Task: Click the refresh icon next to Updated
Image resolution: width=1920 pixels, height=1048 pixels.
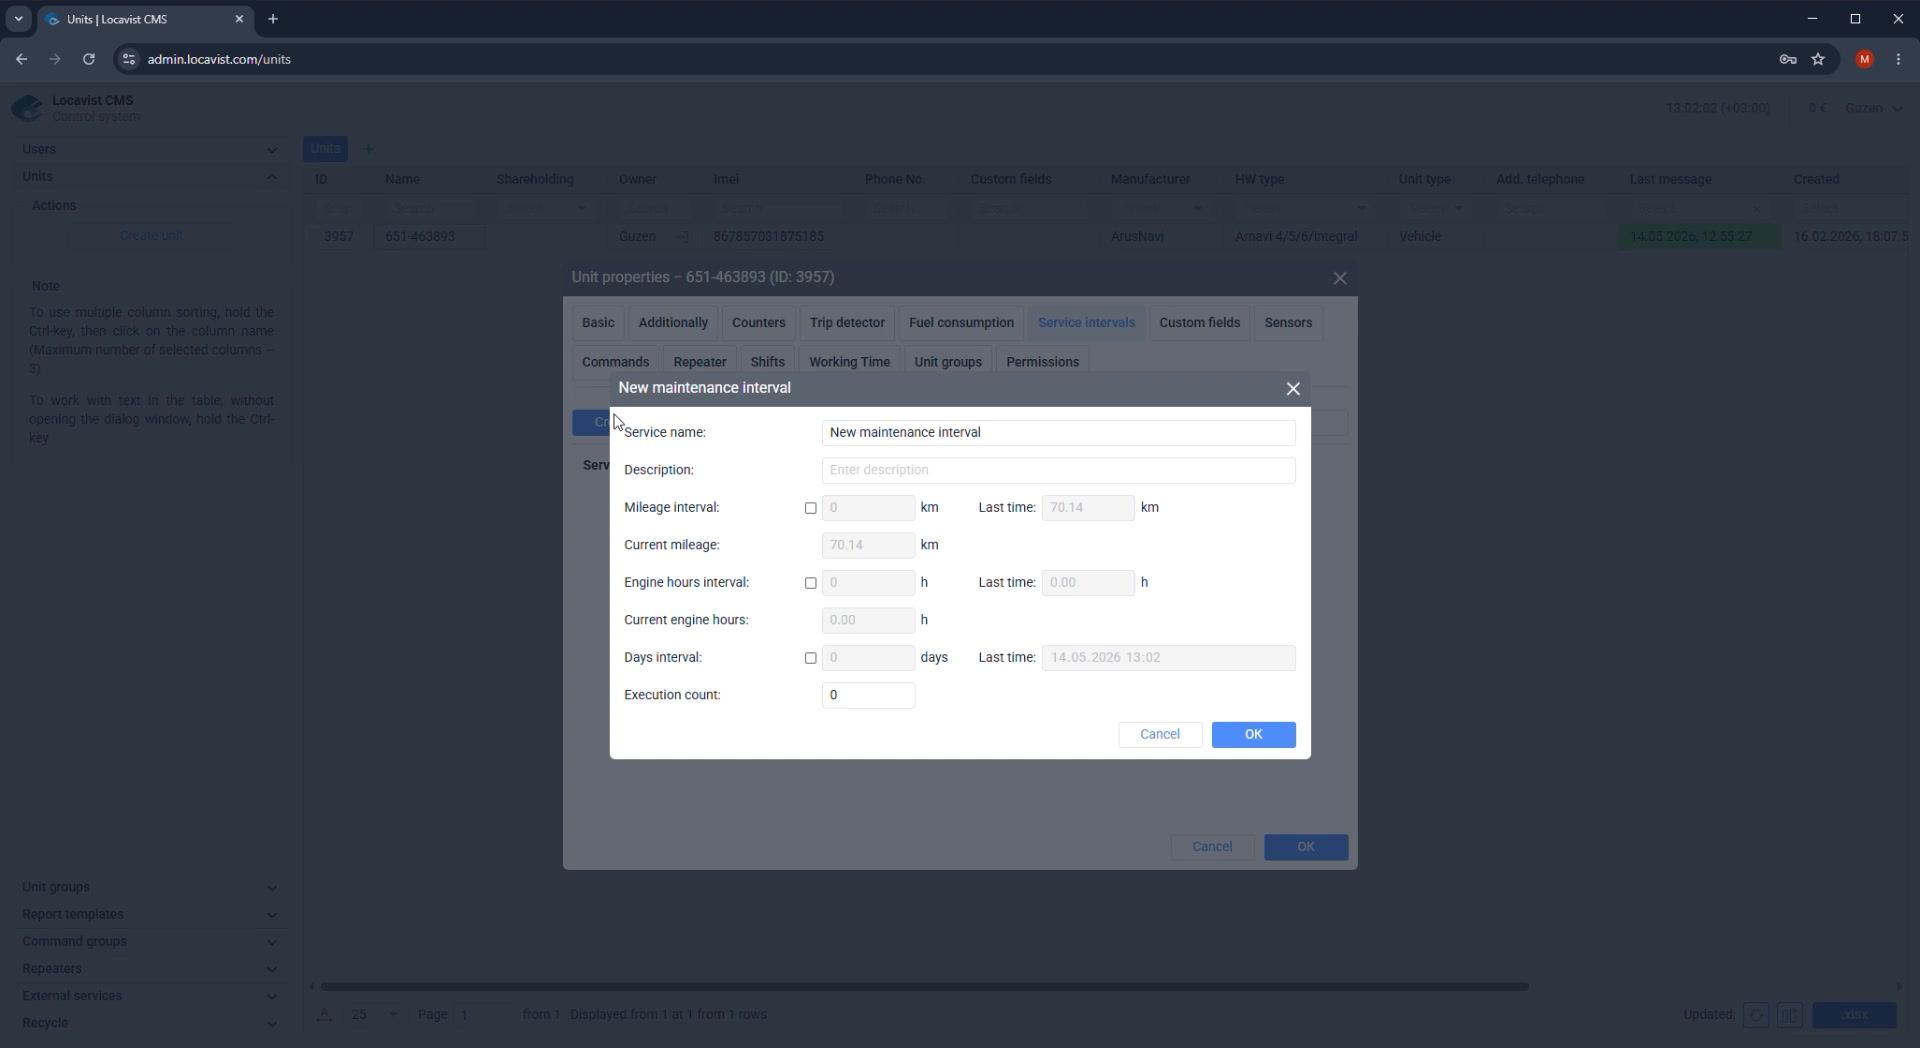Action: [1755, 1015]
